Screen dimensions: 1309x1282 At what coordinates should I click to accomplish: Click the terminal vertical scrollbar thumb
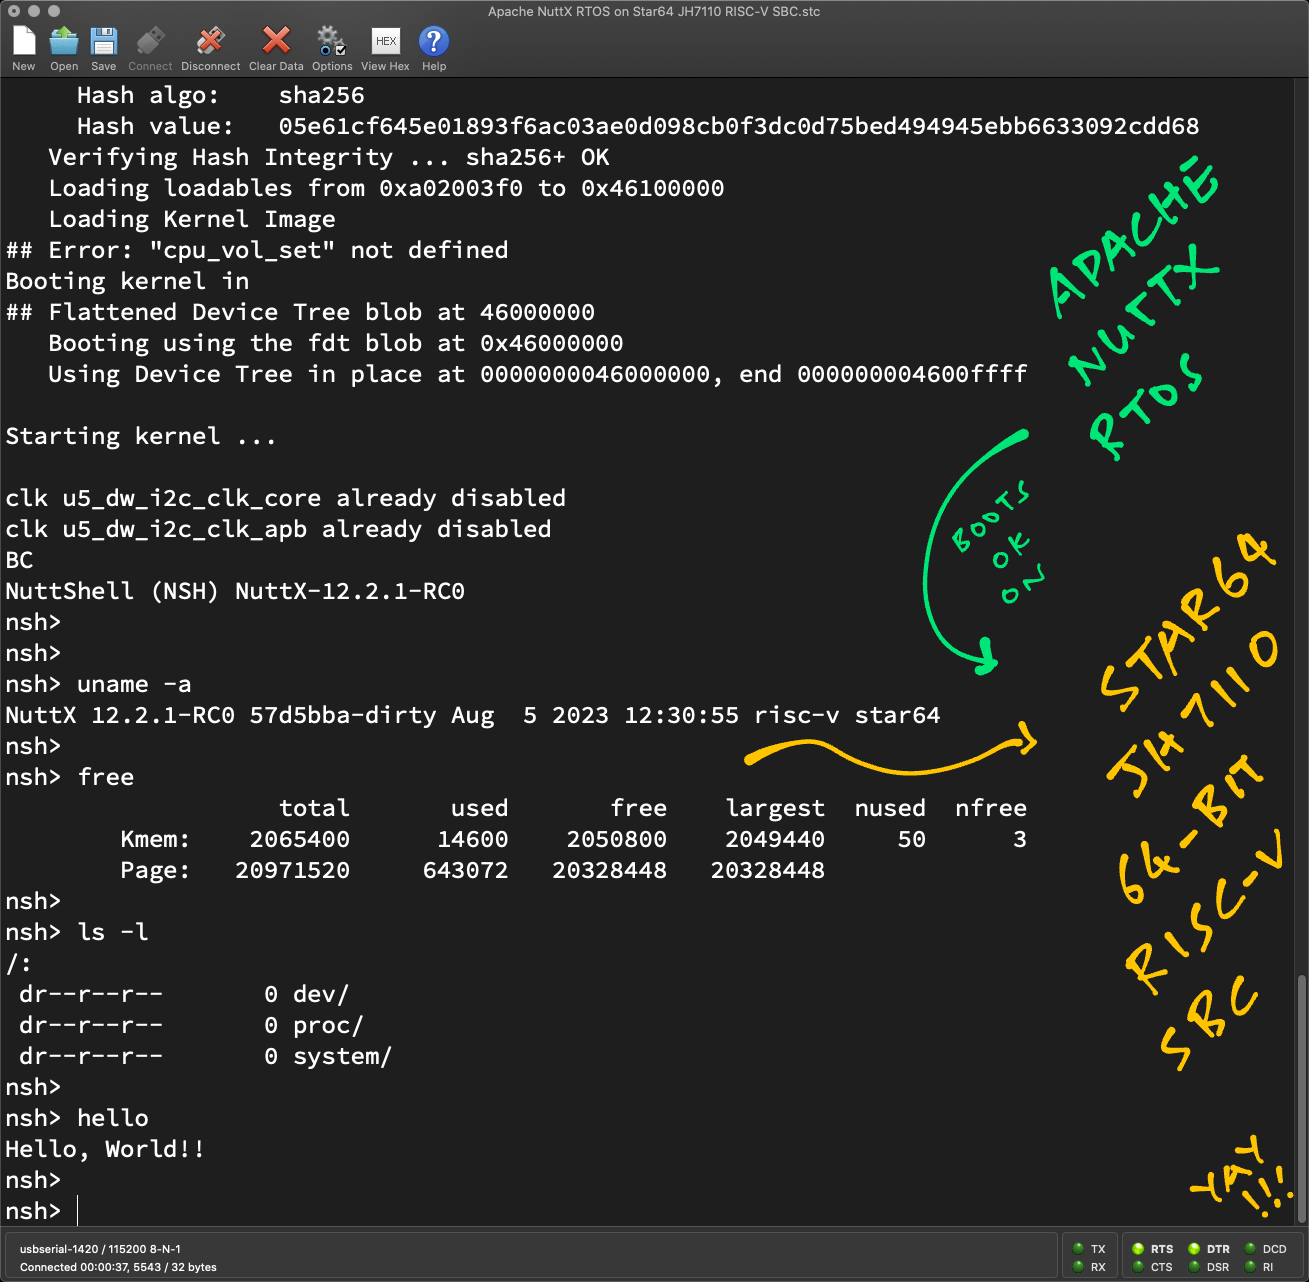coord(1302,1099)
